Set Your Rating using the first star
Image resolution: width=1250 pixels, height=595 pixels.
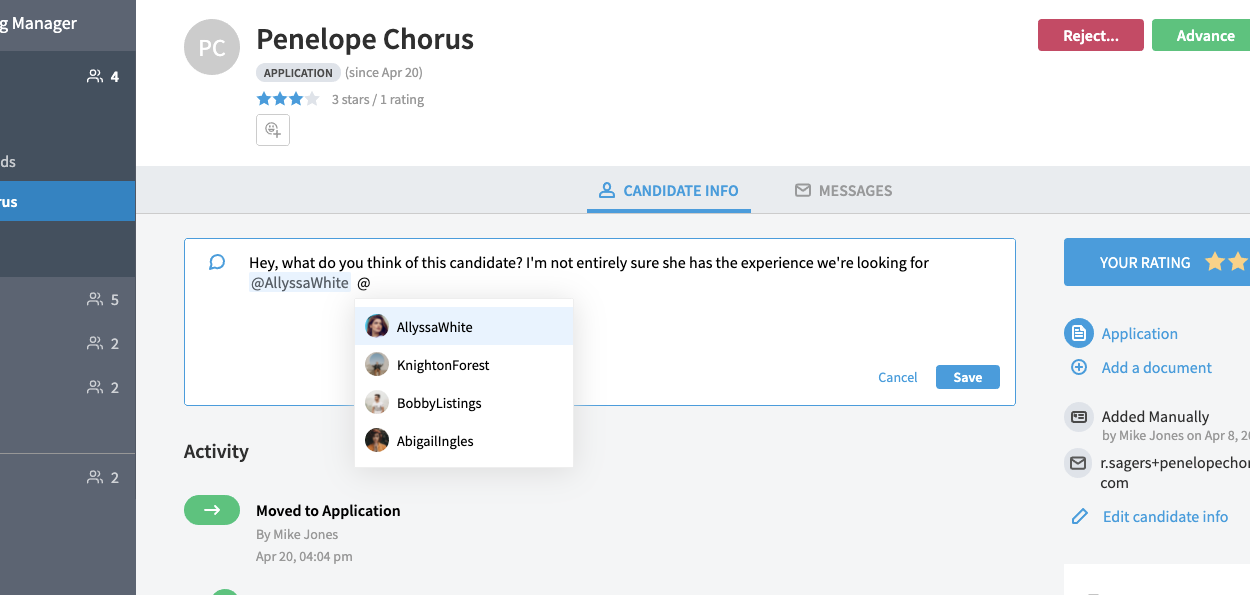click(x=1215, y=262)
